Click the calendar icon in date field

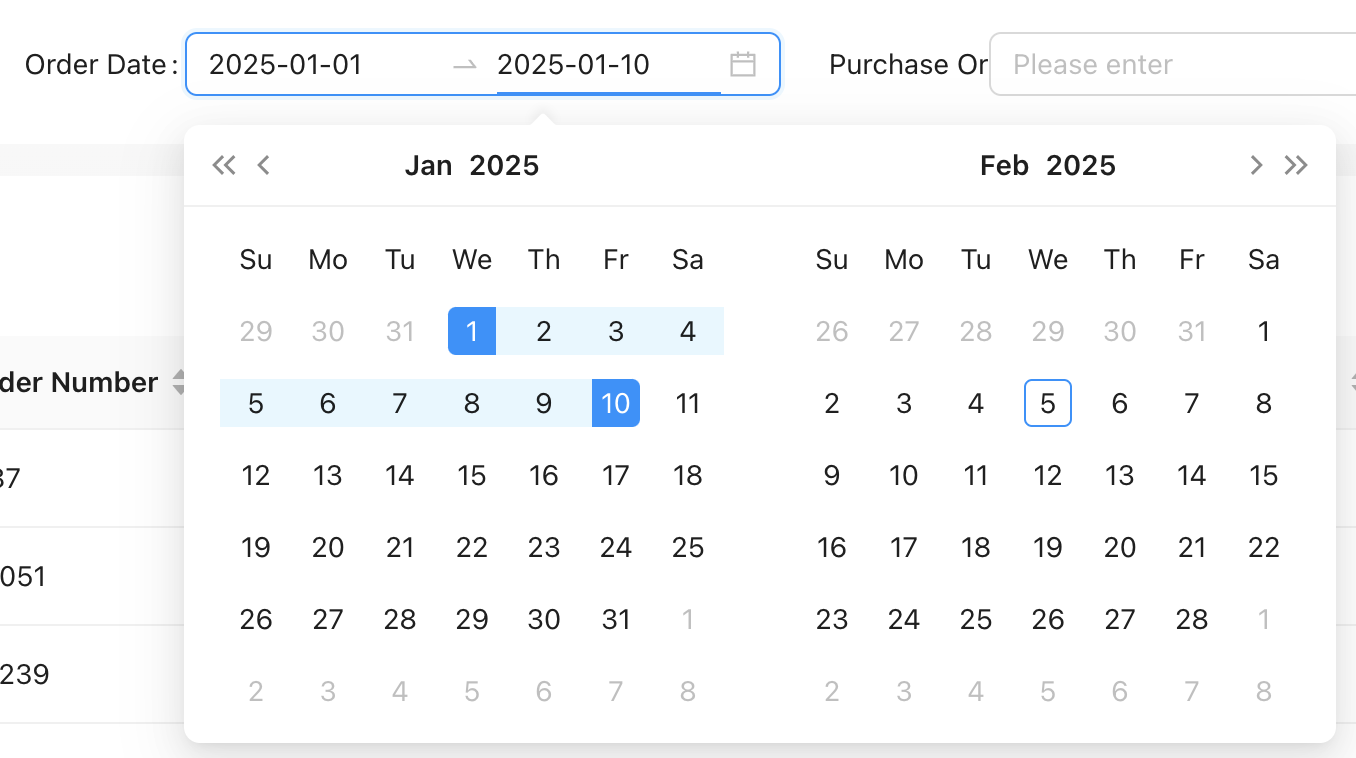743,65
